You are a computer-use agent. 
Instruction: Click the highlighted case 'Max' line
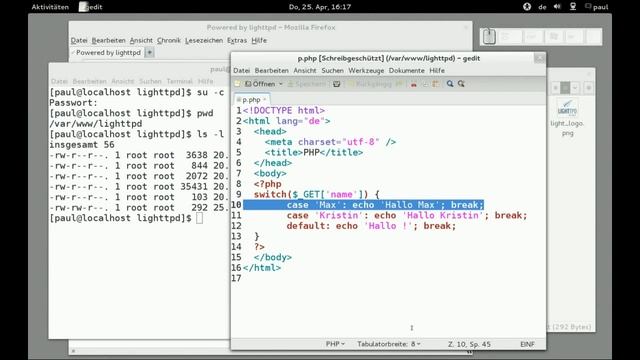363,205
